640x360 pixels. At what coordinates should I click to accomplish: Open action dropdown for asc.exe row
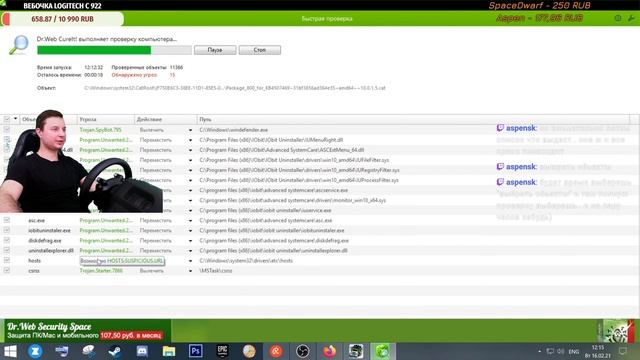pos(190,221)
